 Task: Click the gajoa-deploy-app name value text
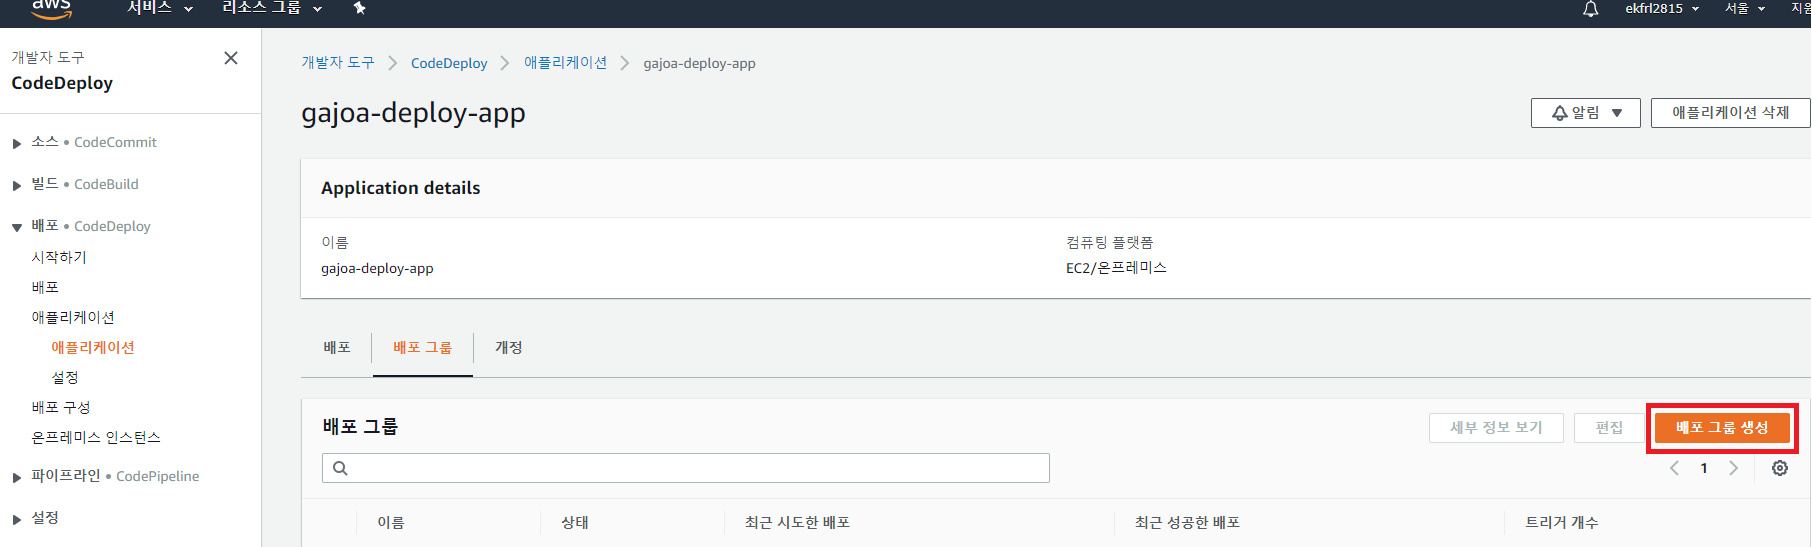pos(377,268)
